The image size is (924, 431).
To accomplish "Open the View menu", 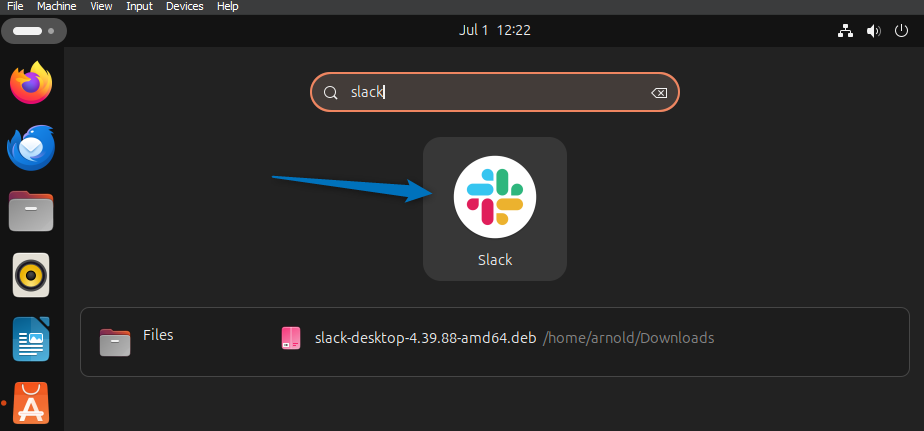I will [101, 6].
